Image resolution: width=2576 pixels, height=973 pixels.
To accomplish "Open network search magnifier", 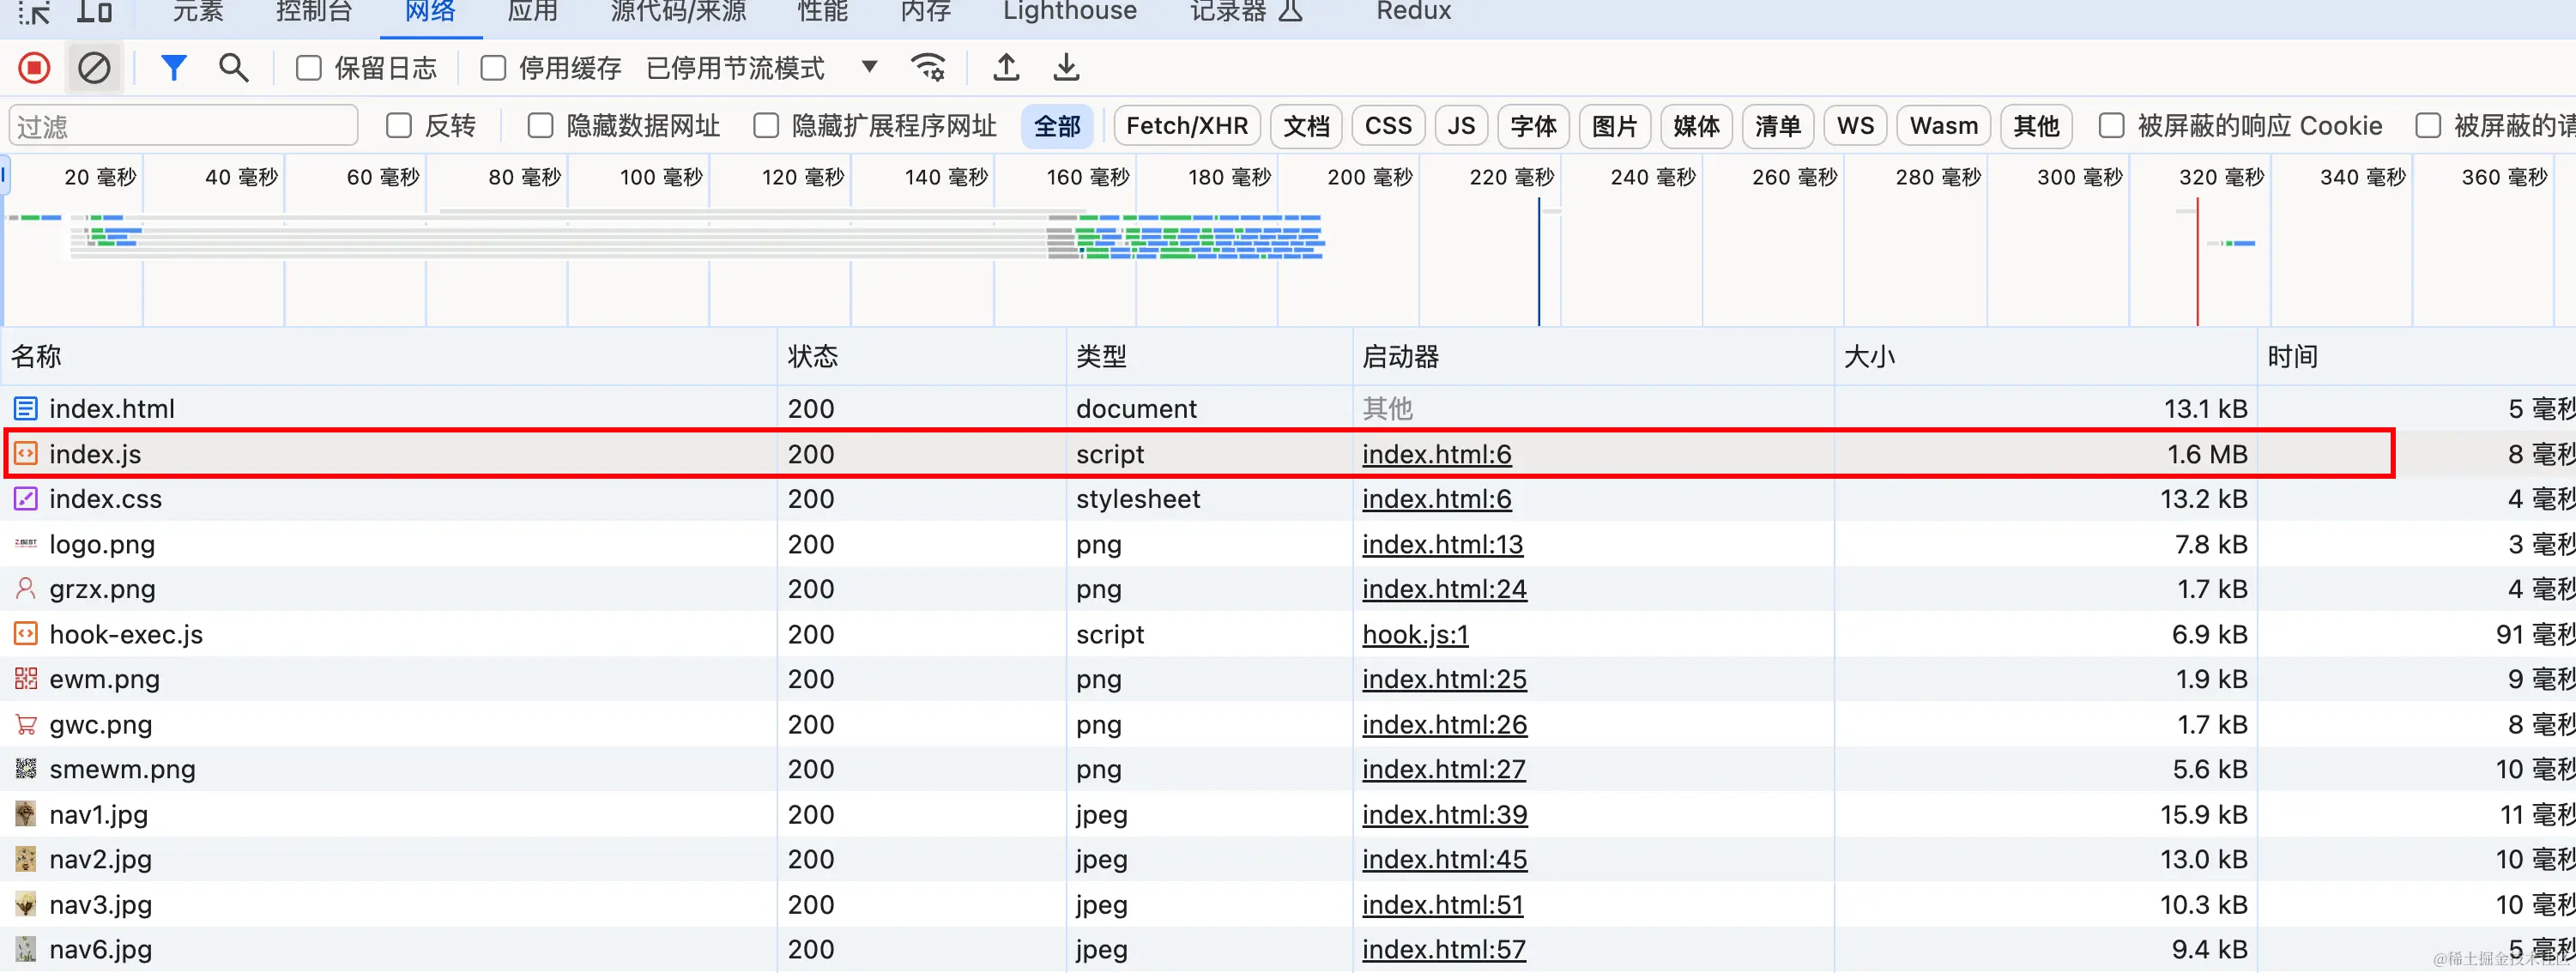I will tap(233, 68).
